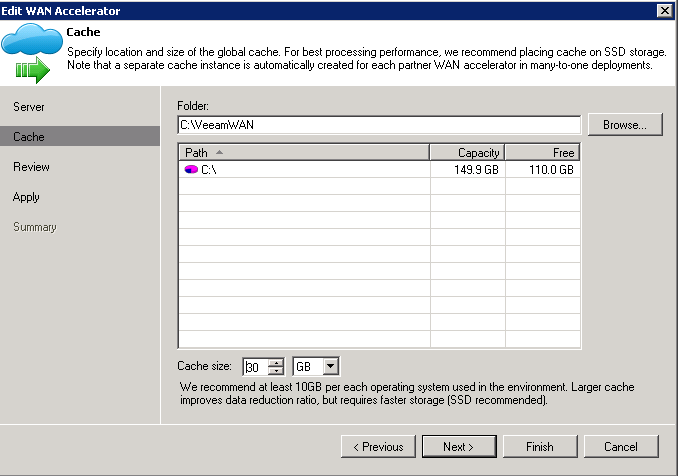Sort by the Free column header
Viewport: 678px width, 476px height.
point(542,153)
